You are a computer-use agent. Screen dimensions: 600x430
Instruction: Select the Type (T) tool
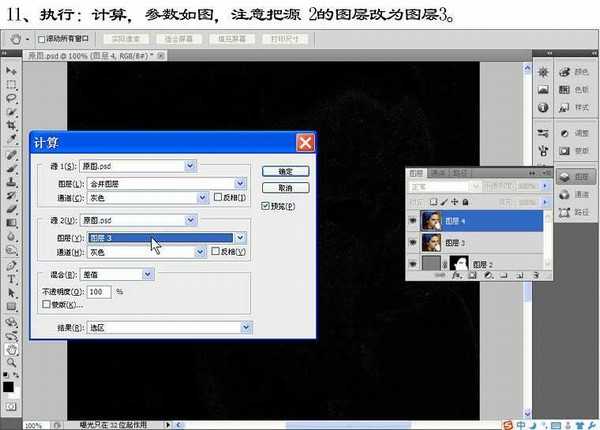(10, 280)
